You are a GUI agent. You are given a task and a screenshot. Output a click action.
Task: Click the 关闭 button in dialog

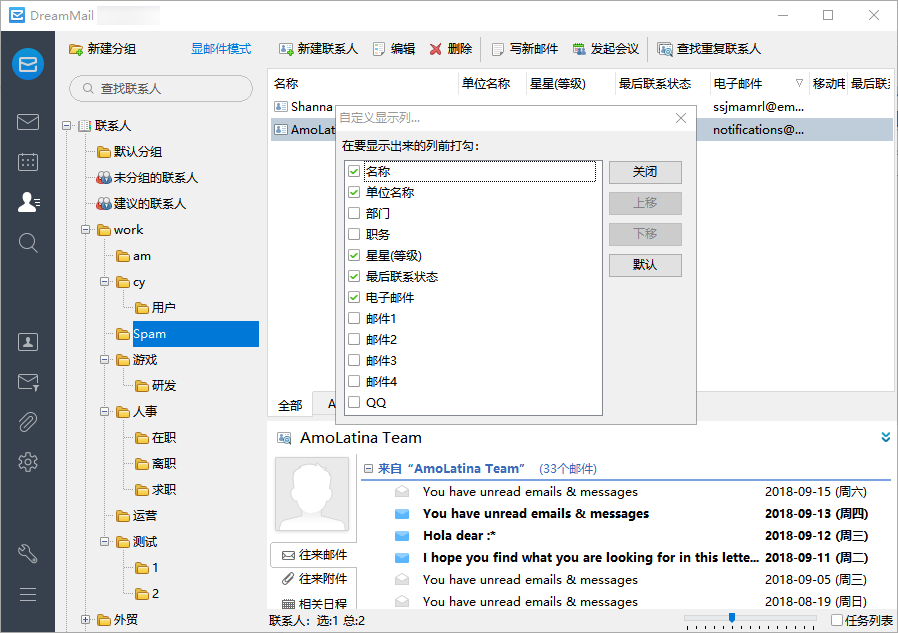[x=645, y=172]
